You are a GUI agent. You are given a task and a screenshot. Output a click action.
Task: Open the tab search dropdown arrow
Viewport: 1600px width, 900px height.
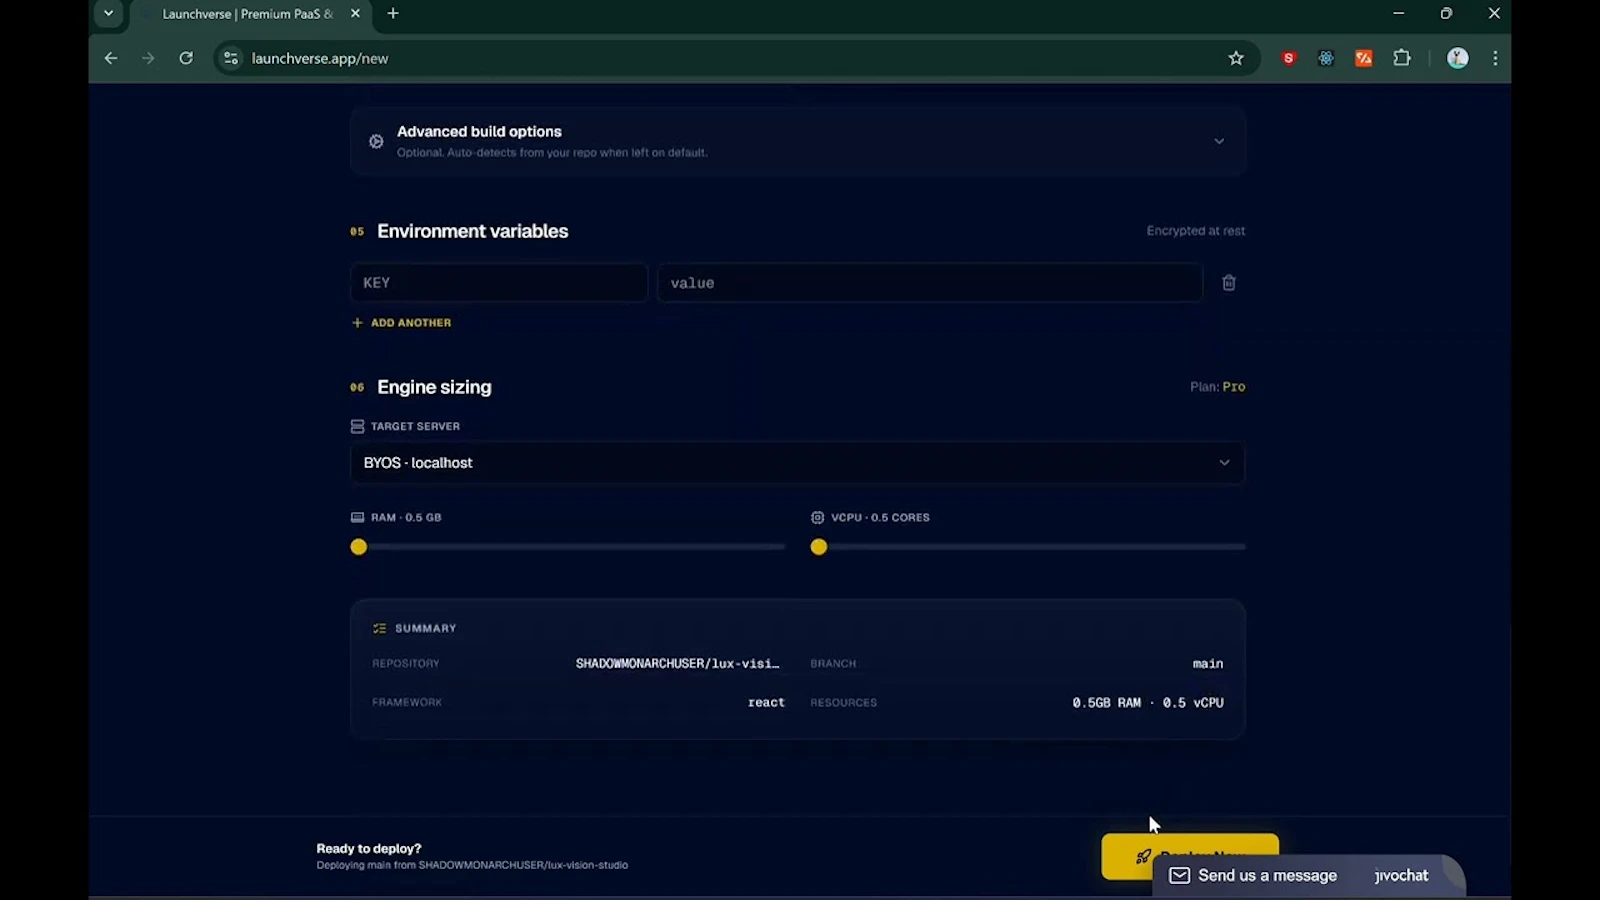coord(108,14)
